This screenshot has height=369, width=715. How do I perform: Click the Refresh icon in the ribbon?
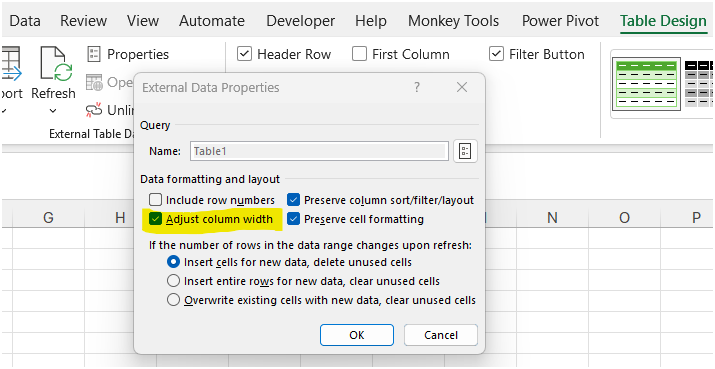click(56, 64)
